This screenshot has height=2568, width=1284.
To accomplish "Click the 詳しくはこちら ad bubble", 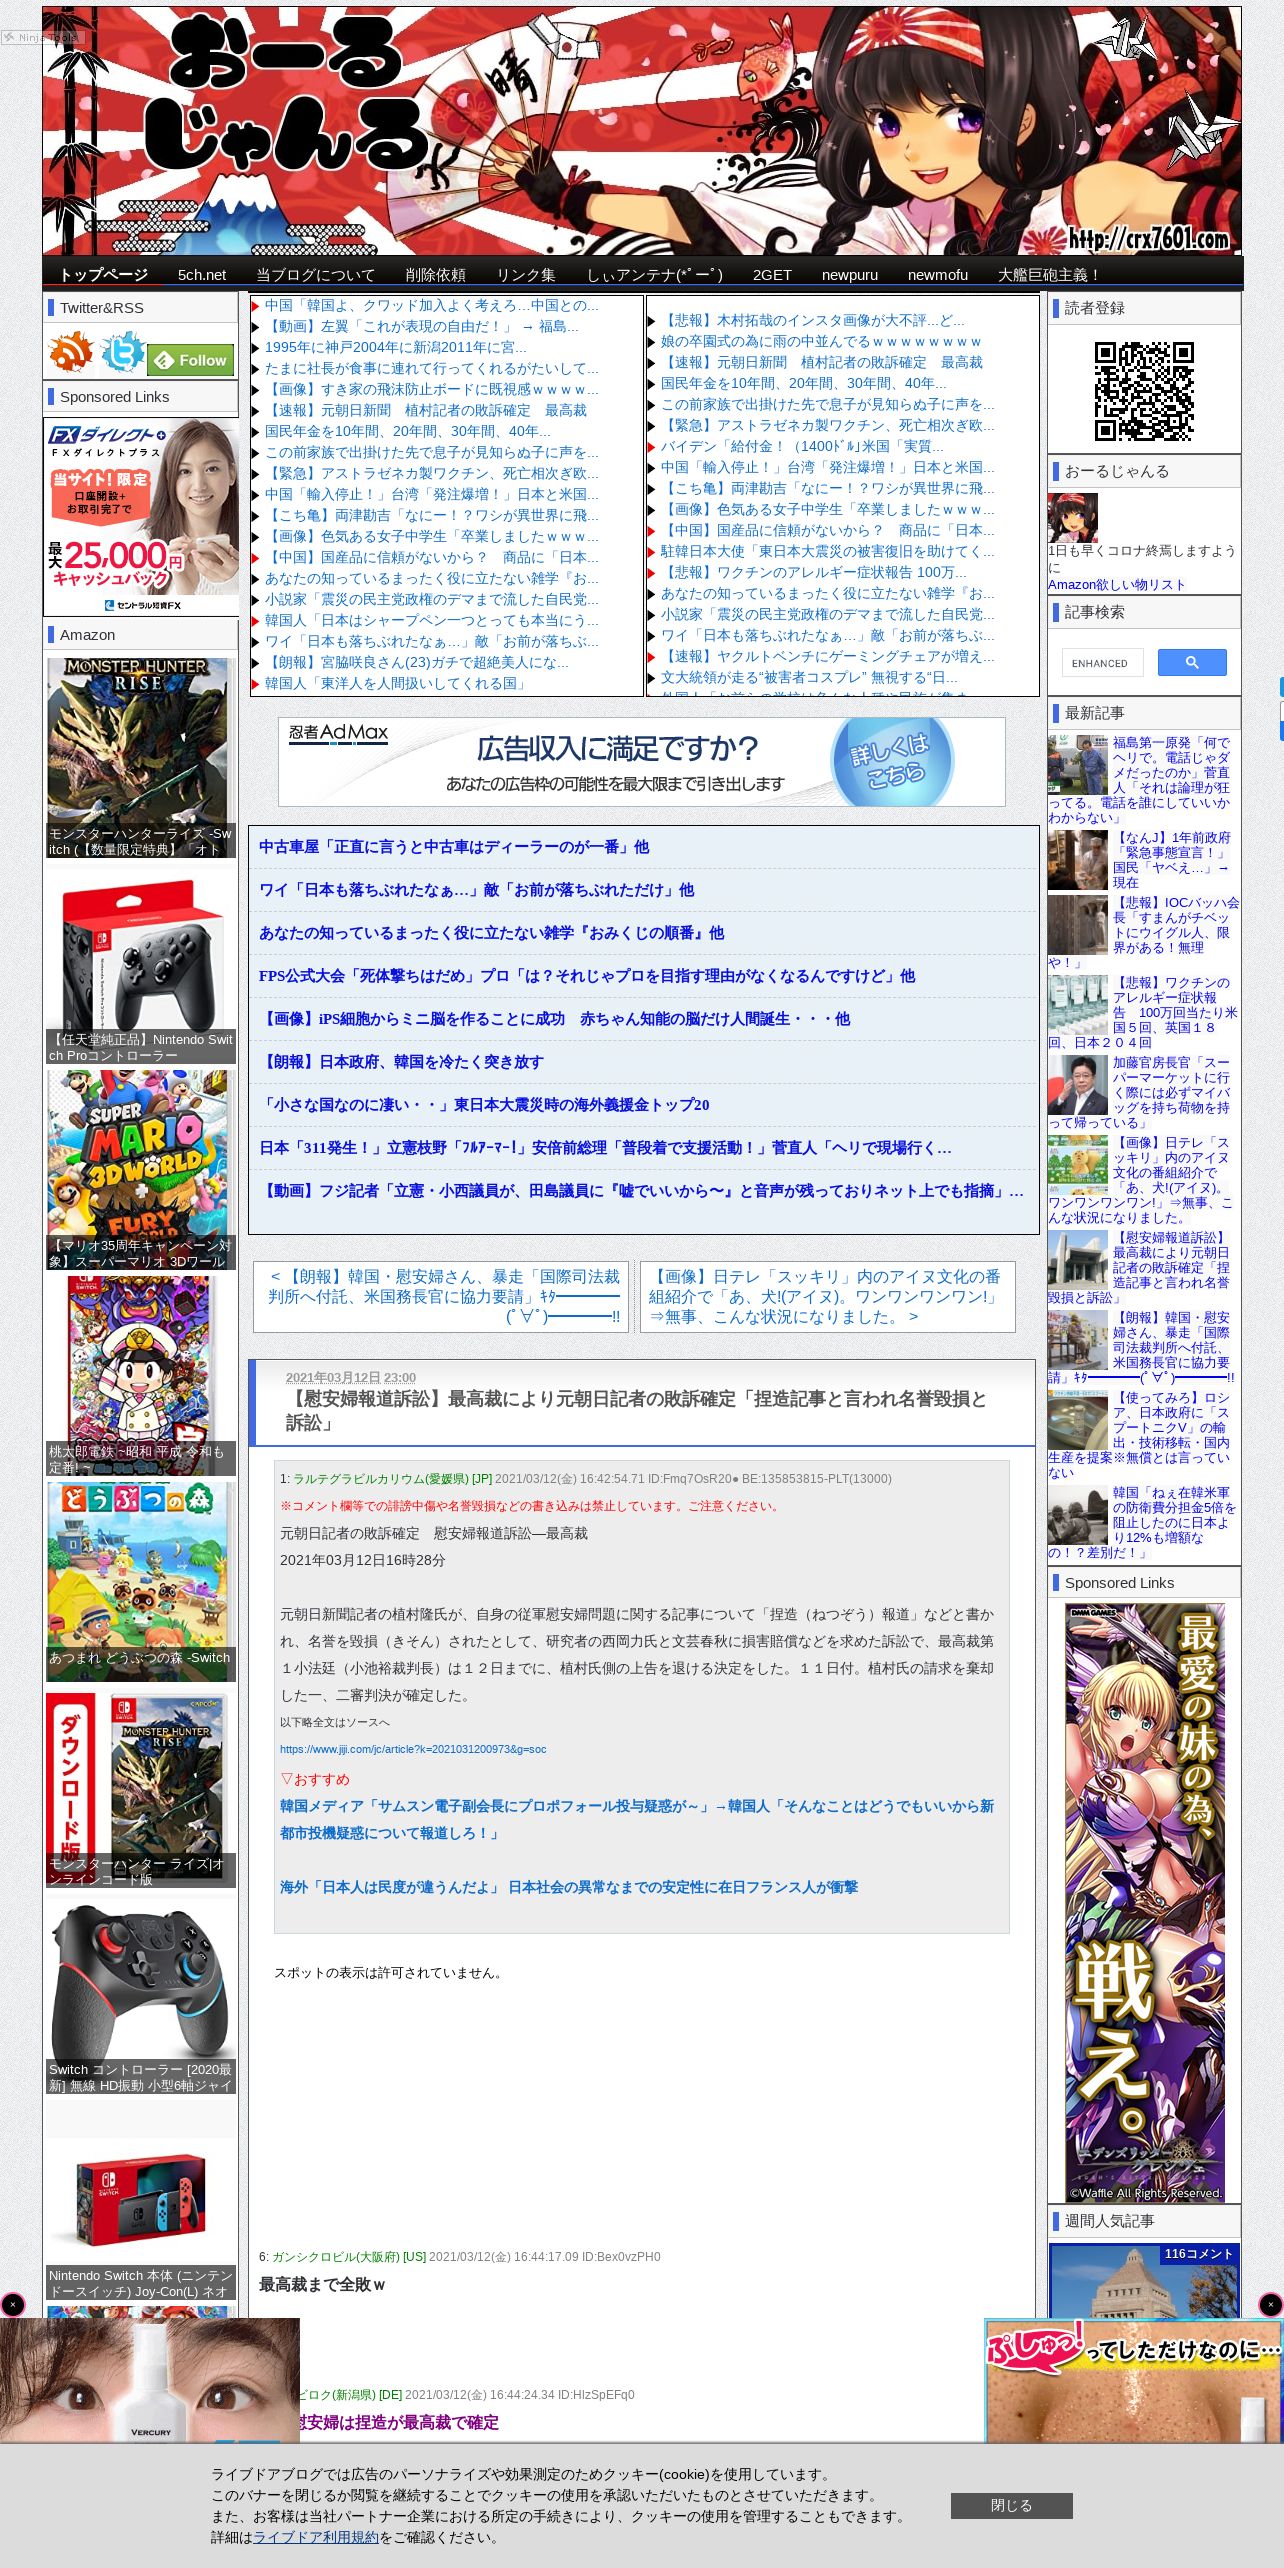I will tap(892, 761).
